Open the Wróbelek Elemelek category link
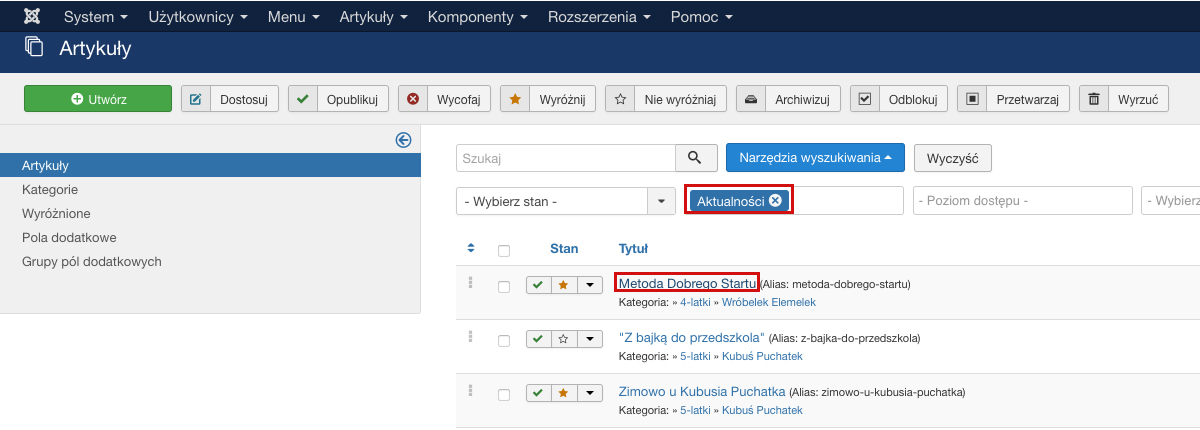1200x430 pixels. (771, 302)
